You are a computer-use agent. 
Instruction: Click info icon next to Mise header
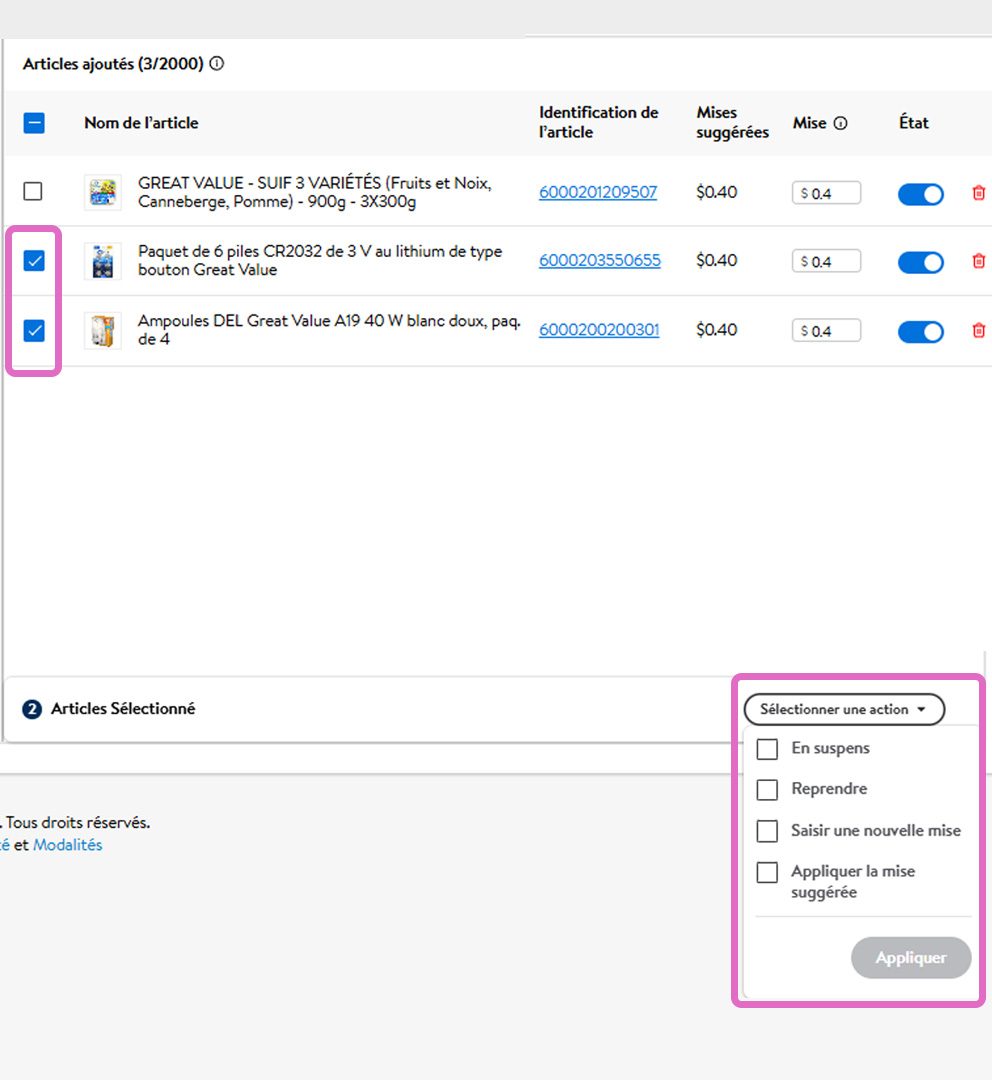click(840, 123)
